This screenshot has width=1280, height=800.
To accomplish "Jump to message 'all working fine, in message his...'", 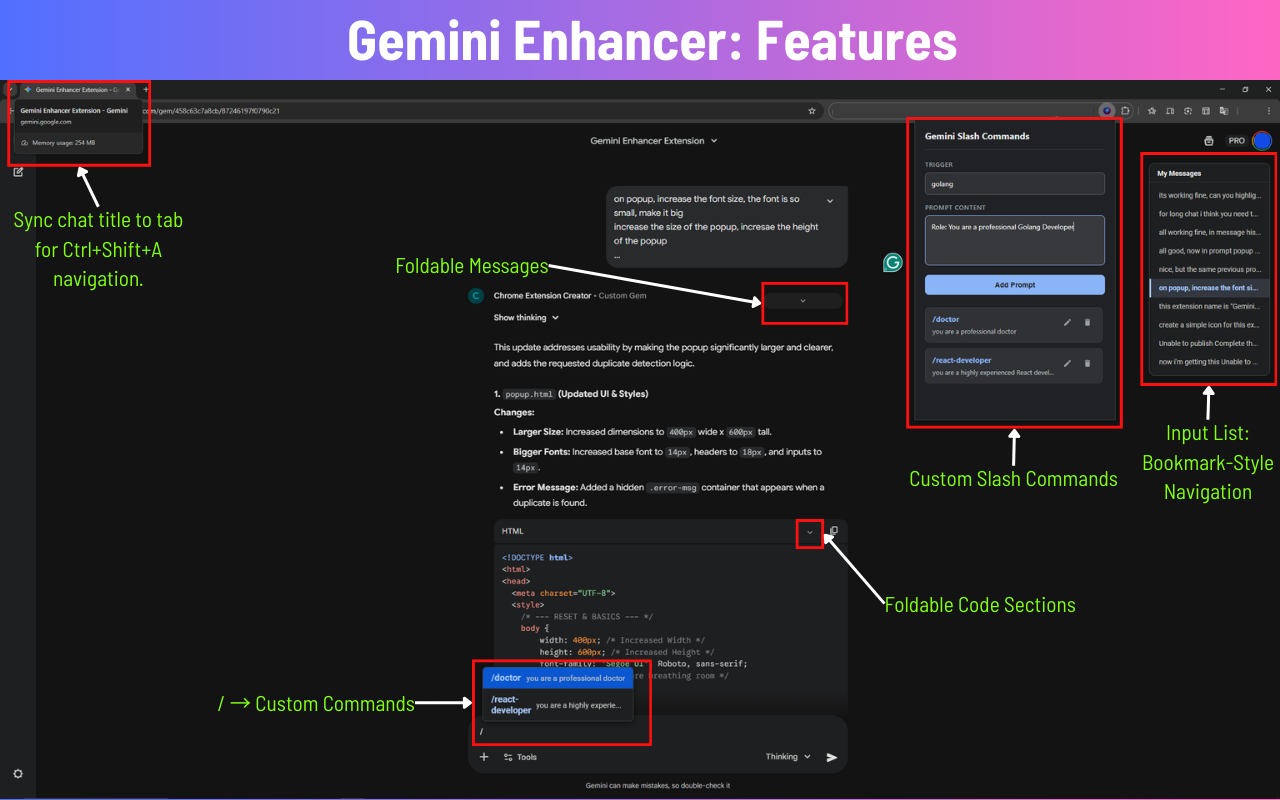I will [1209, 232].
